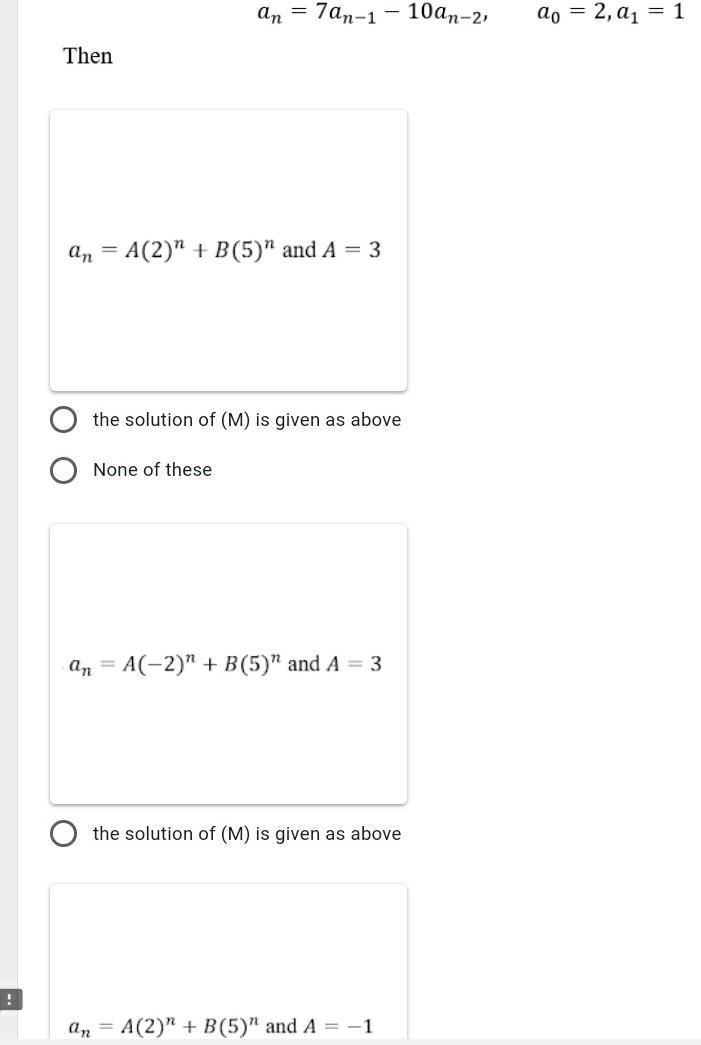Click the bottom partially visible formula card
Viewport: 701px width, 1045px height.
228,960
